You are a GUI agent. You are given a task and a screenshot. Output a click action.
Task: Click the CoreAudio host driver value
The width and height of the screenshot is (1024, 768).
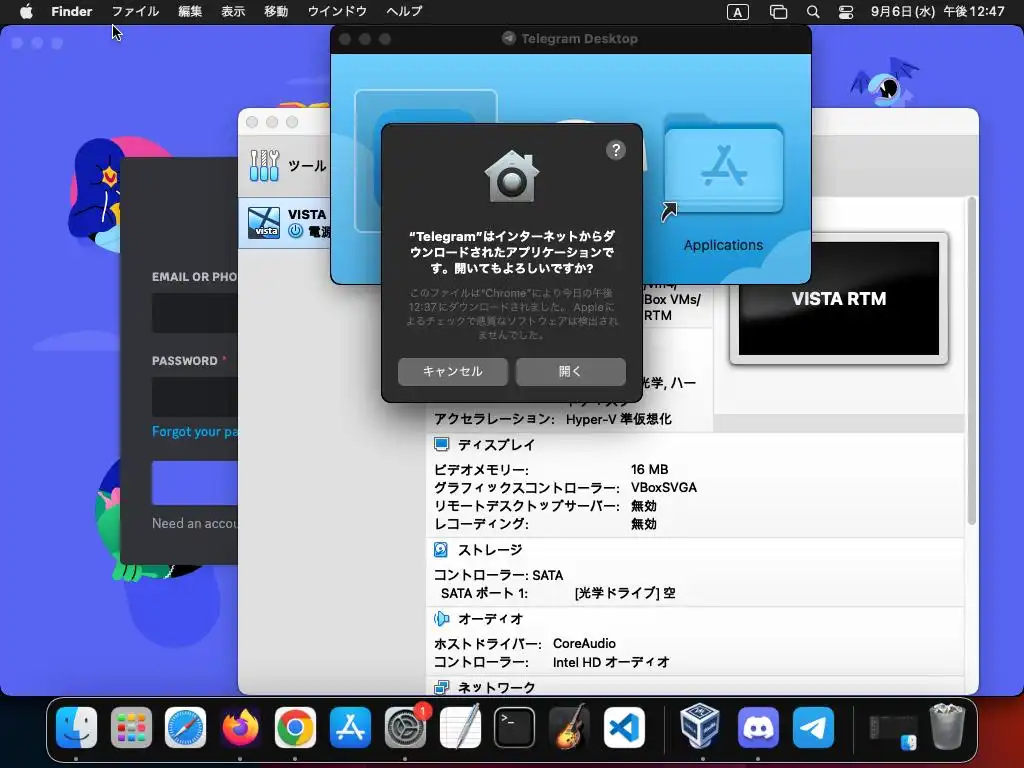[584, 643]
